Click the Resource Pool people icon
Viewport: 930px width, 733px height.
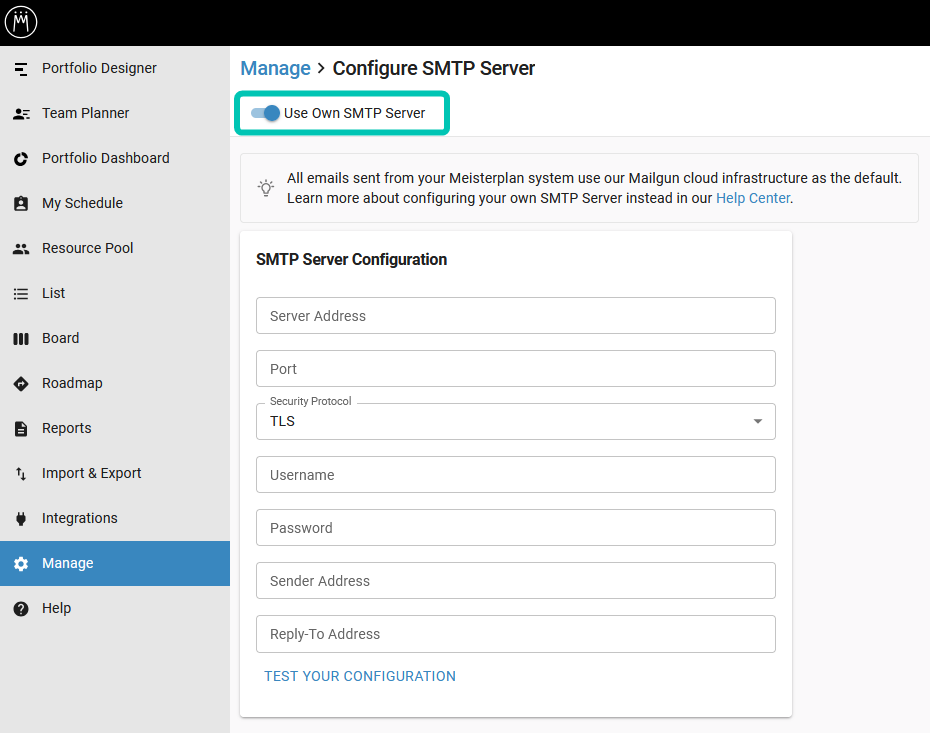21,249
